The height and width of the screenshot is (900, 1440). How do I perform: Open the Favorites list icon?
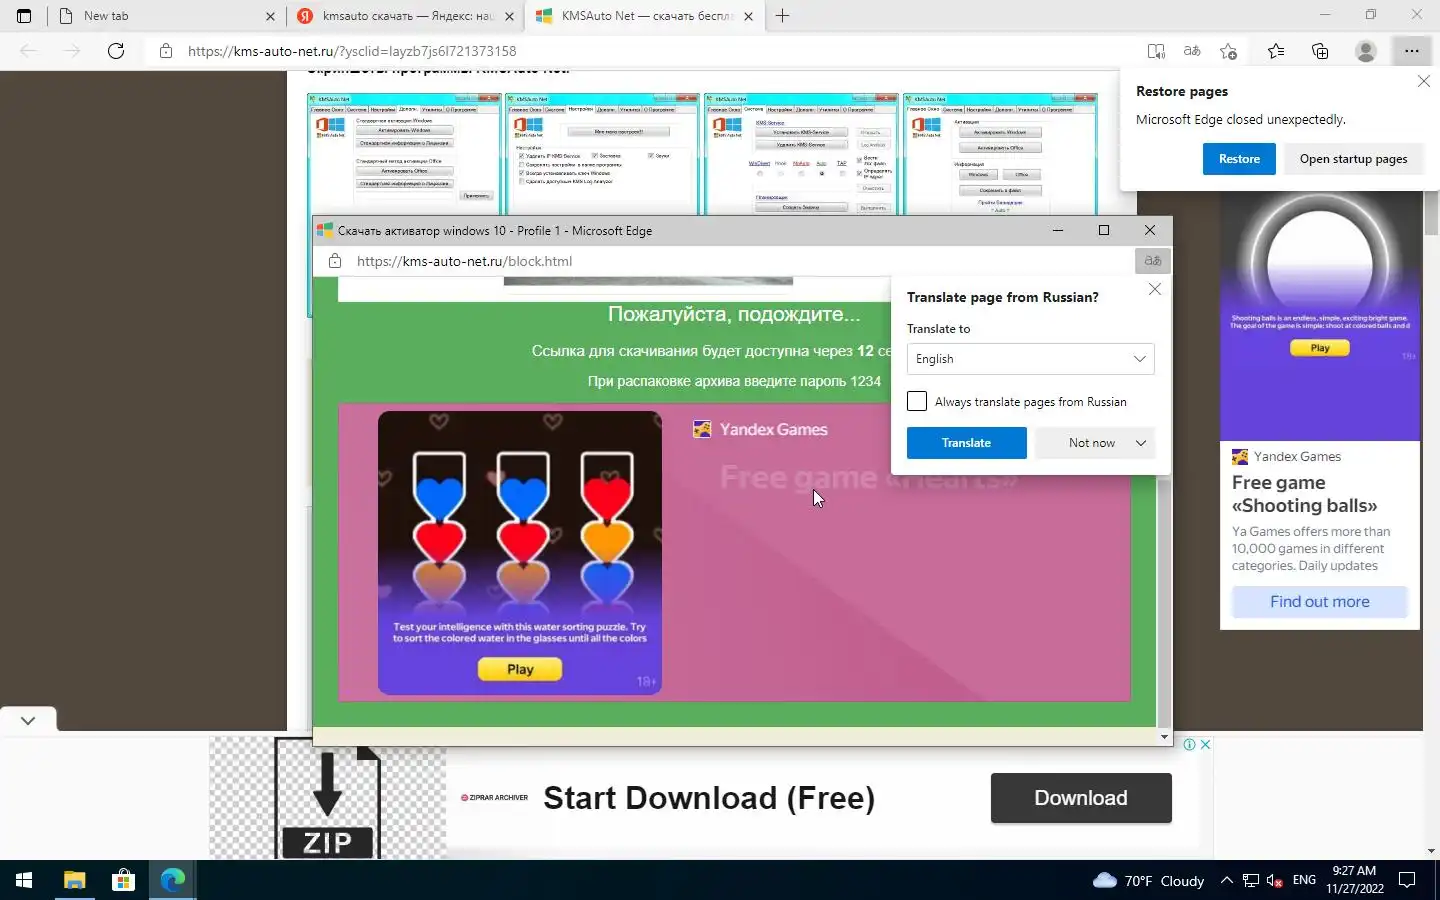(x=1276, y=51)
